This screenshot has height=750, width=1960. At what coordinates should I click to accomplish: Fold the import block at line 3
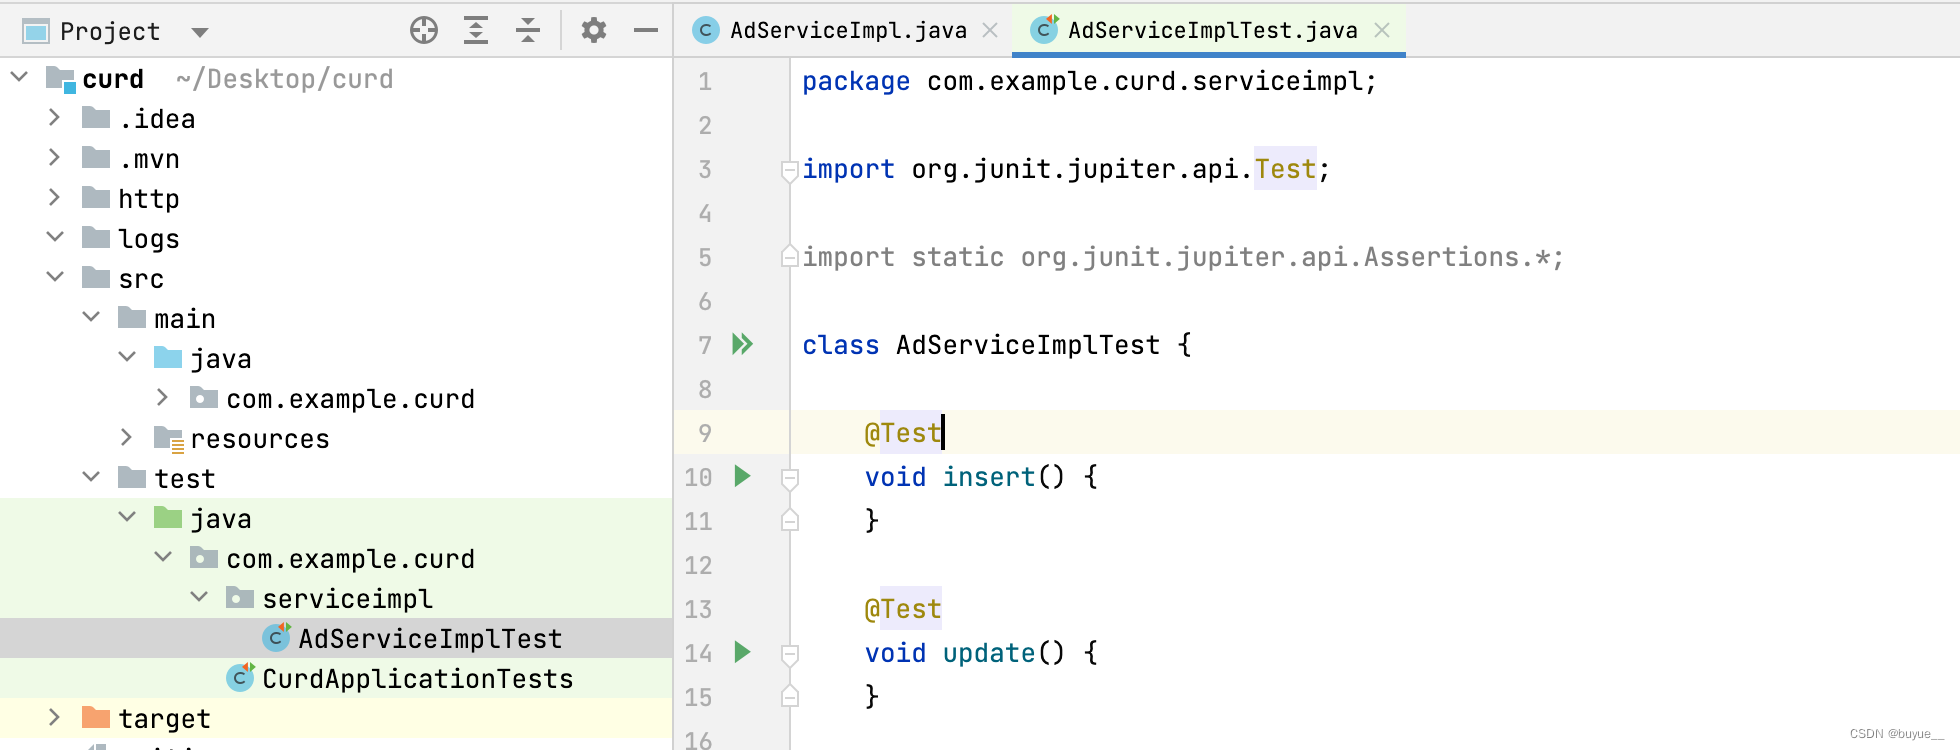789,170
